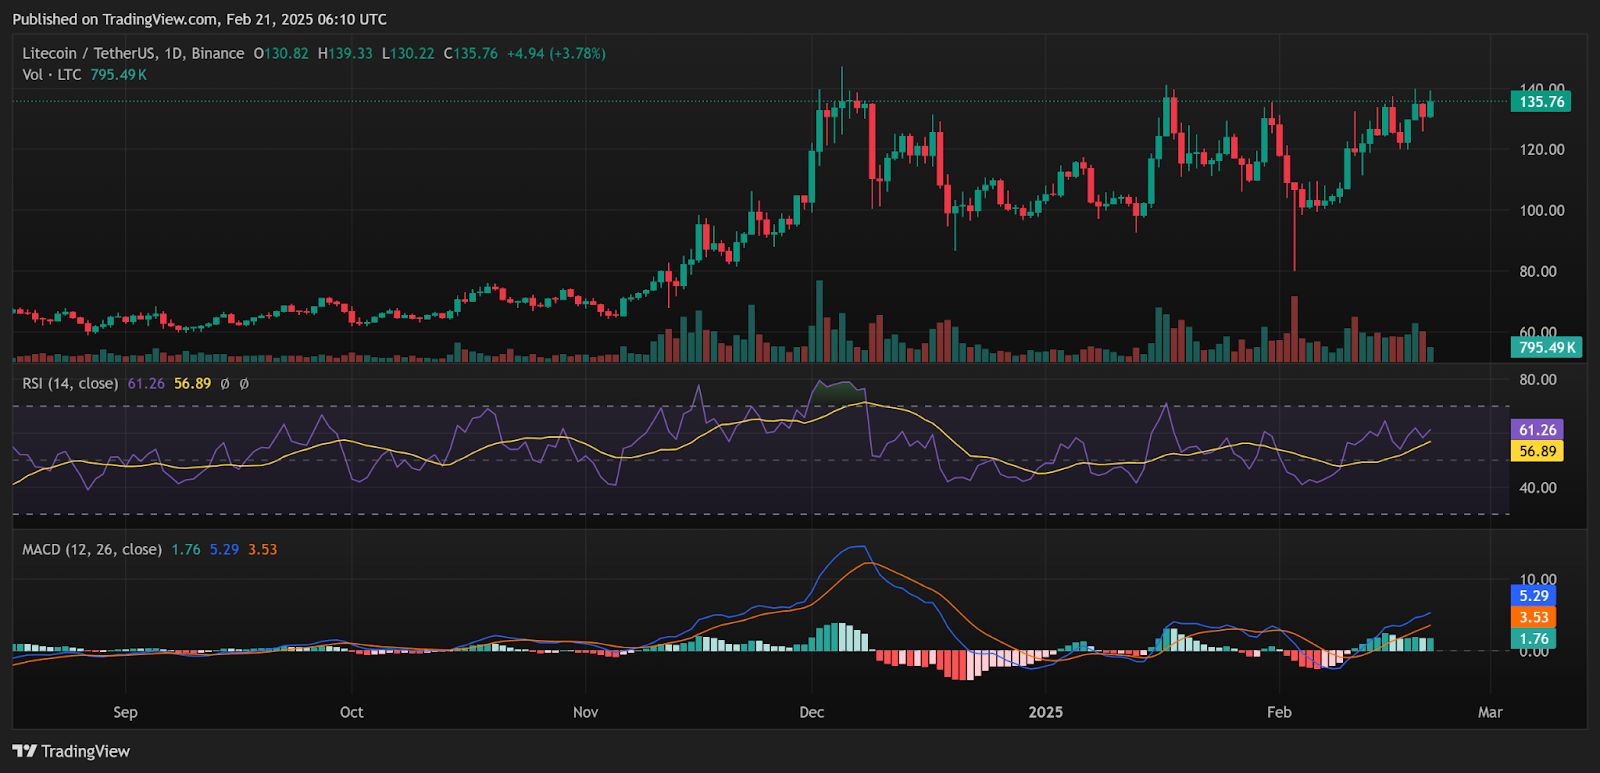Click the green 135.76 current price tag
1600x773 pixels.
(x=1541, y=102)
